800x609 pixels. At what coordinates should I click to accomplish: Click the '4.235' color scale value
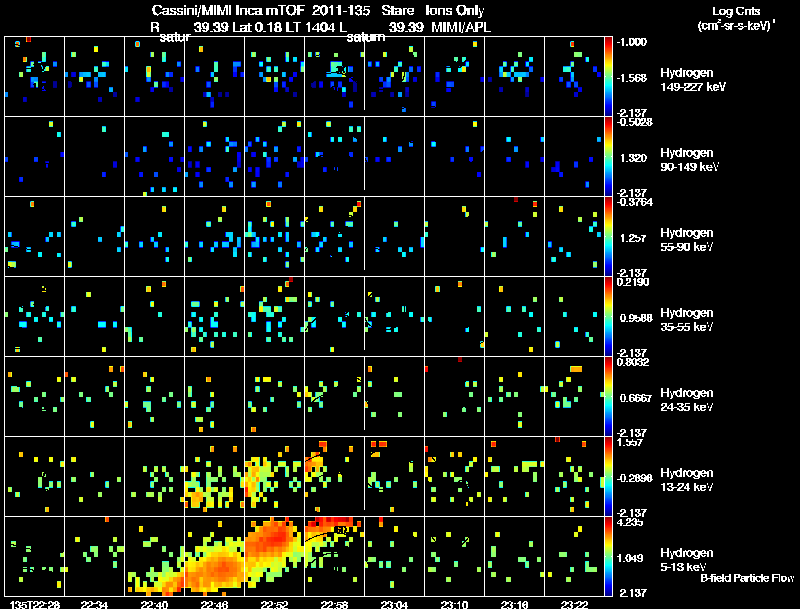point(630,522)
